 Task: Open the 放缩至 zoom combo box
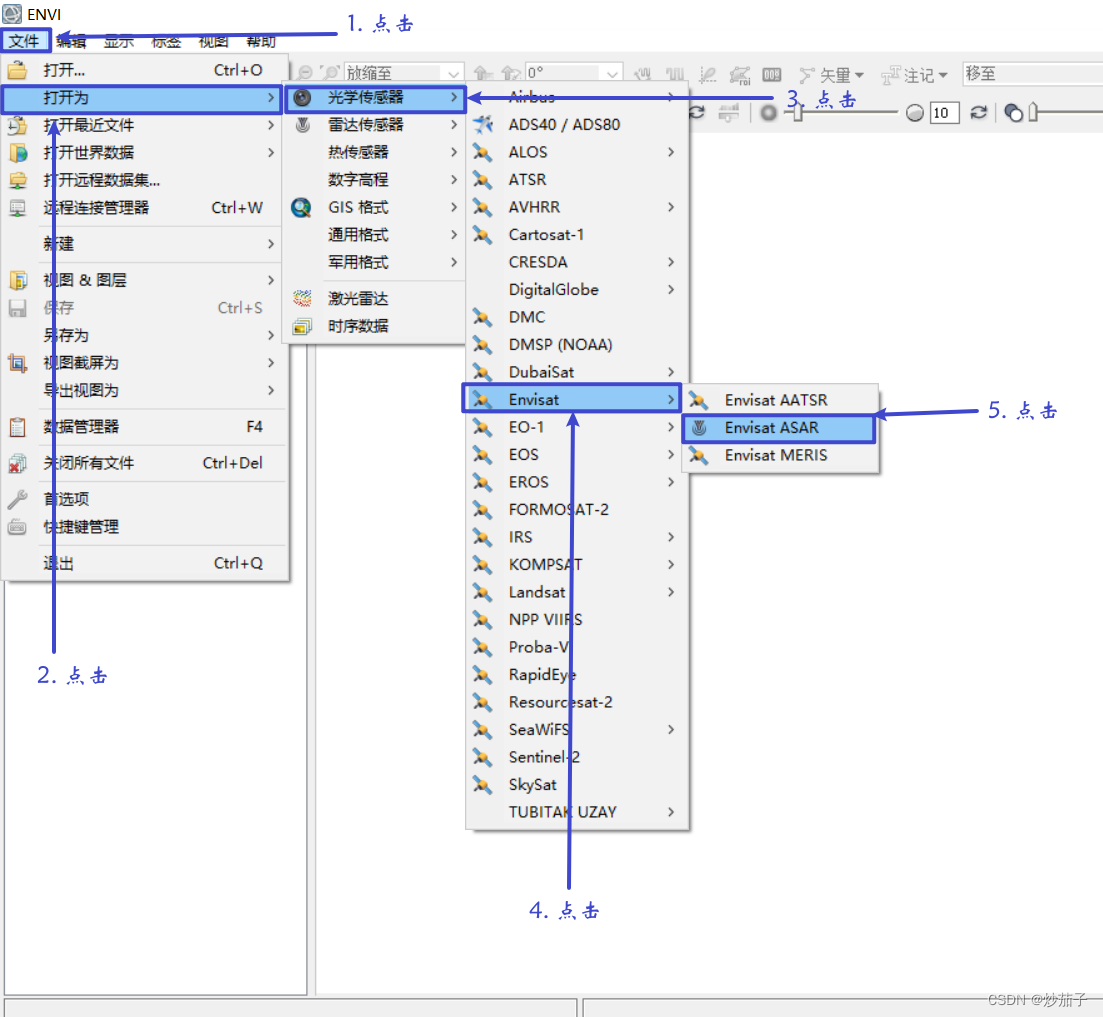point(454,73)
